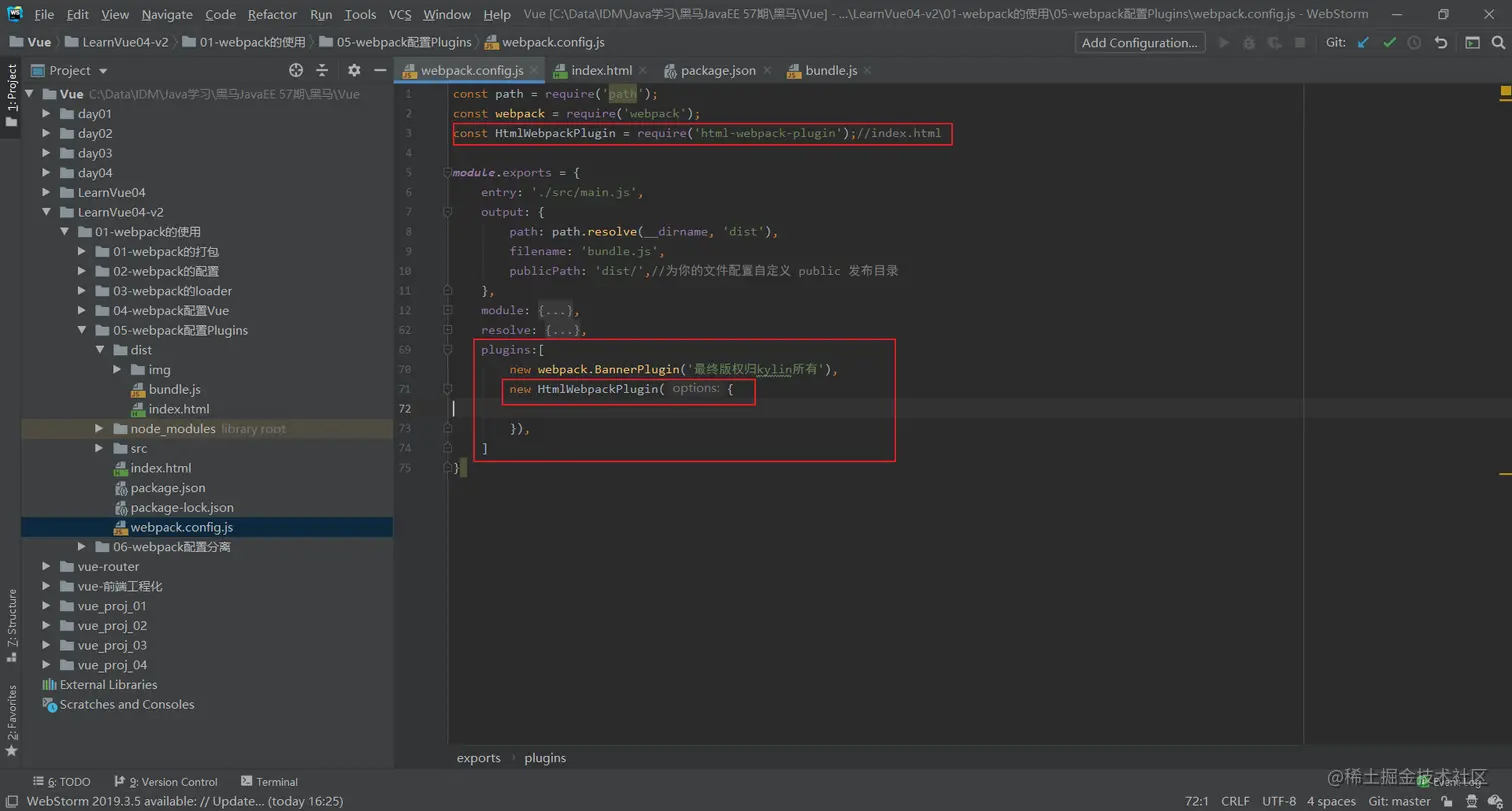Click Git Update Project arrow icon

click(1364, 43)
